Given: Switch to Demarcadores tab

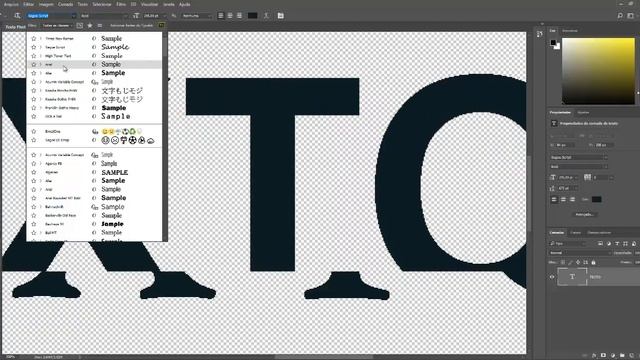Looking at the screenshot, I should 599,233.
